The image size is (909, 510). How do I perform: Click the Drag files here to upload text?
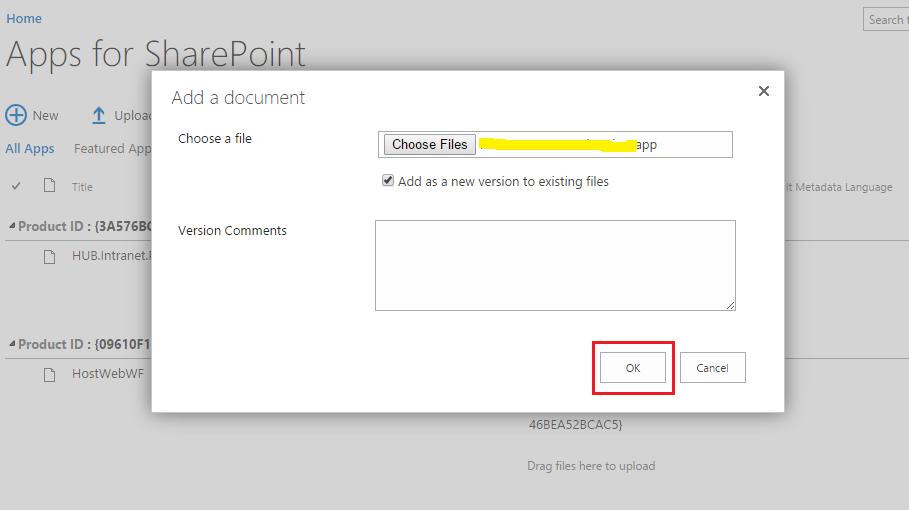(x=591, y=466)
